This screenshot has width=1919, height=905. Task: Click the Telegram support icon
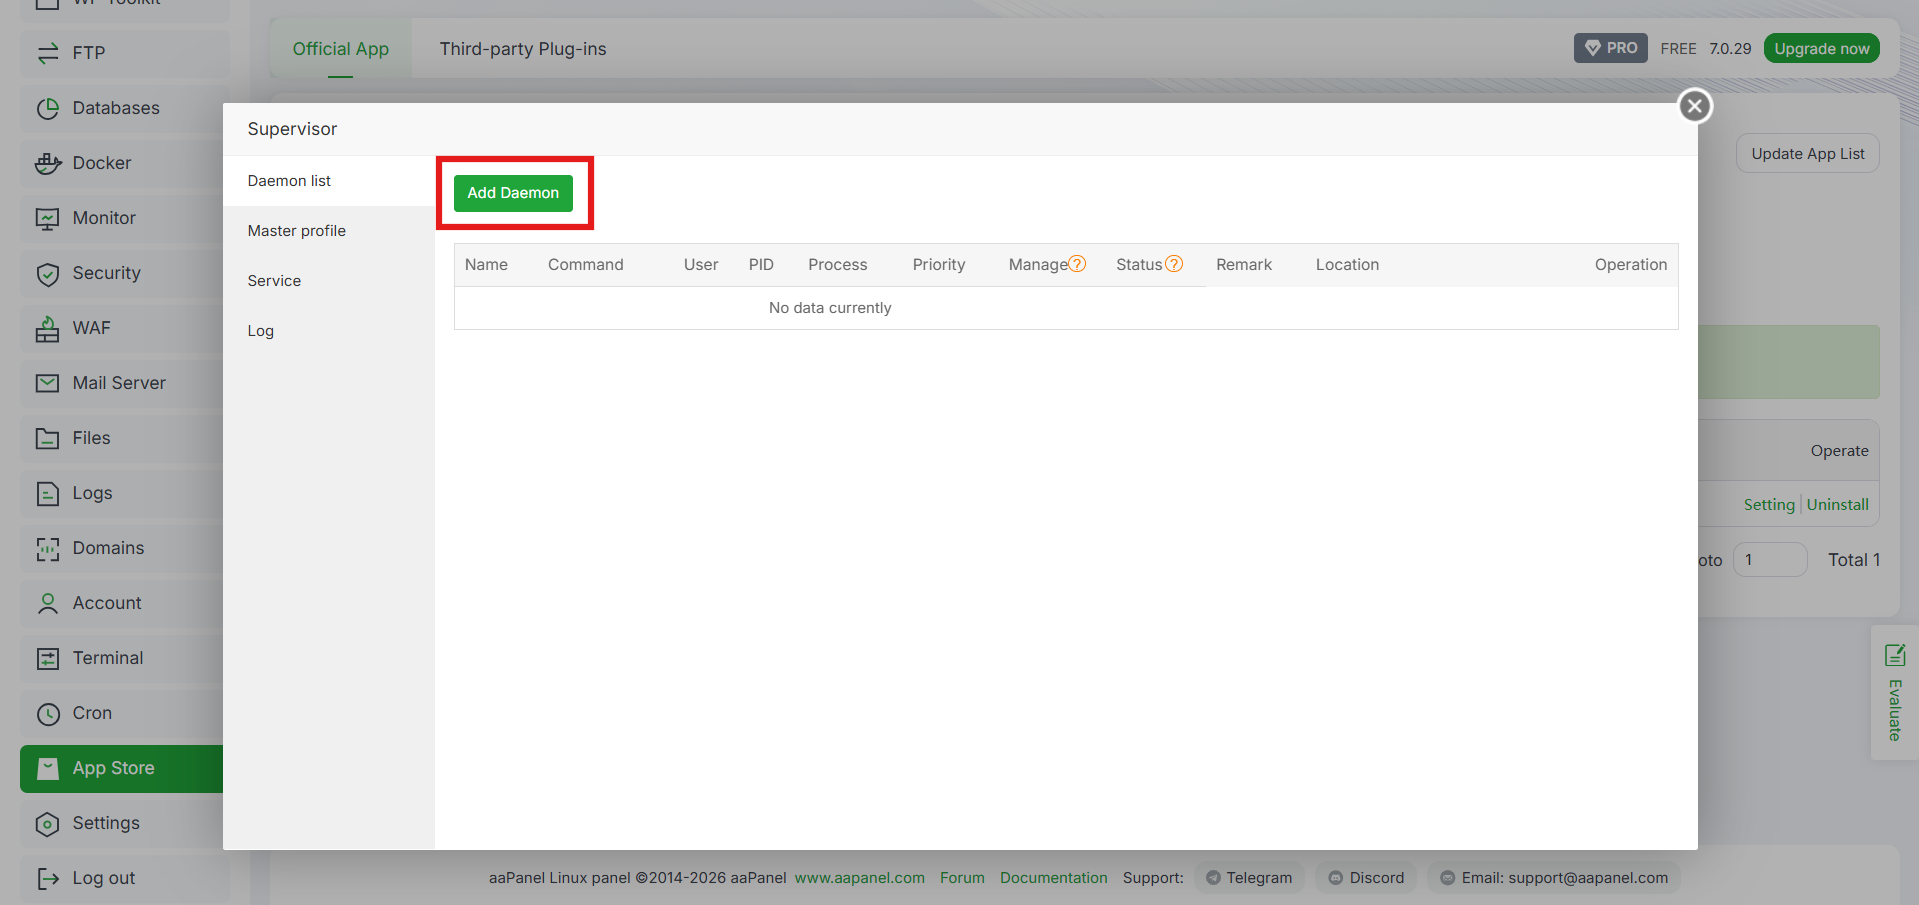[1213, 878]
